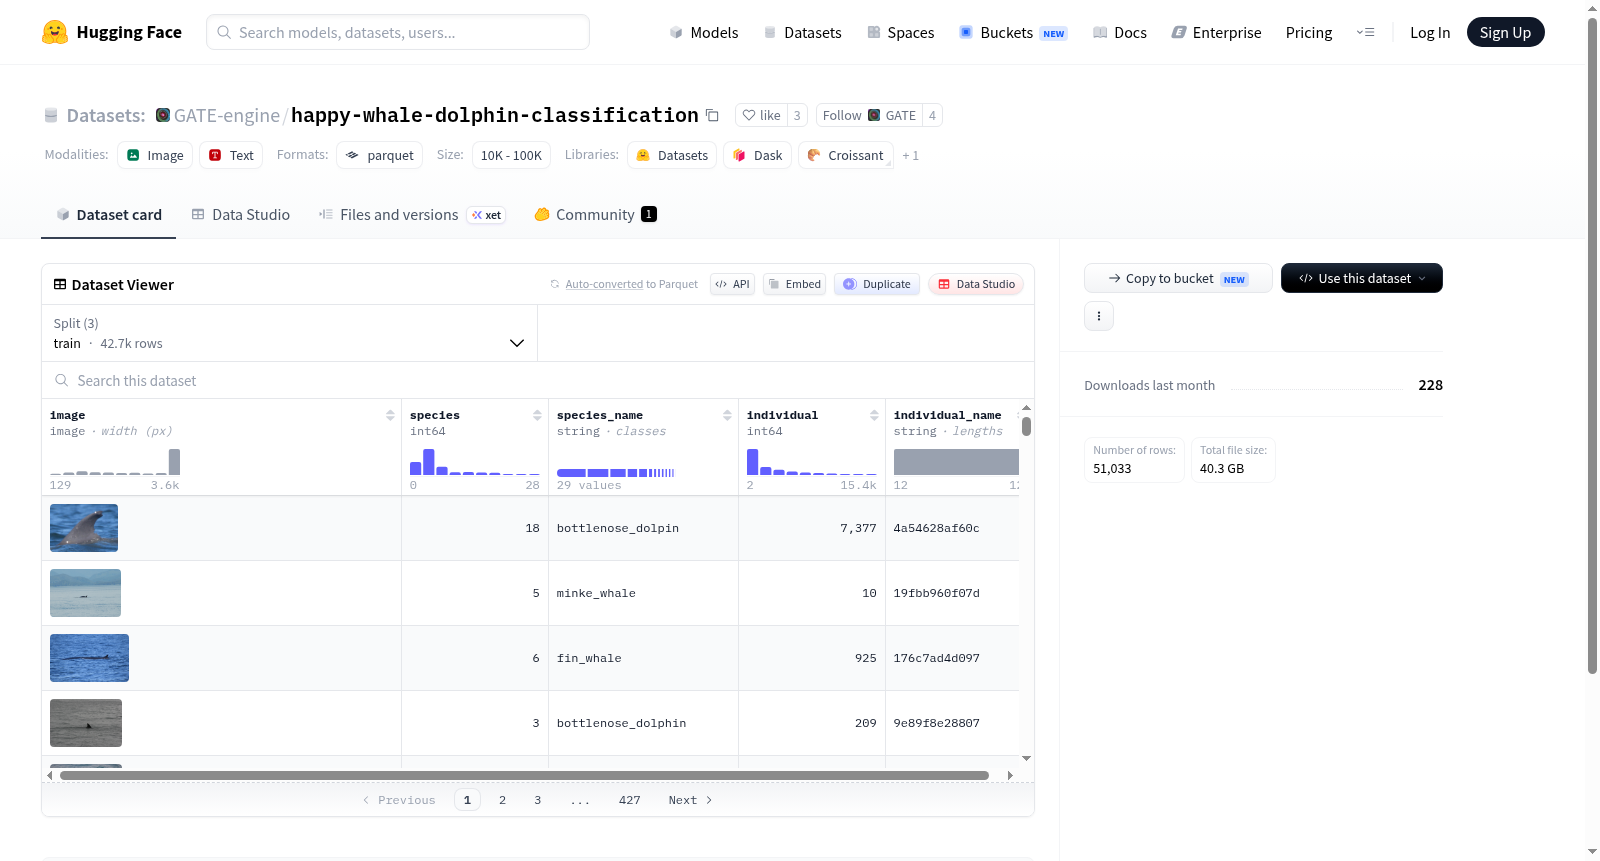Screen dimensions: 1600x861
Task: Open the Use this dataset dropdown
Action: (1362, 278)
